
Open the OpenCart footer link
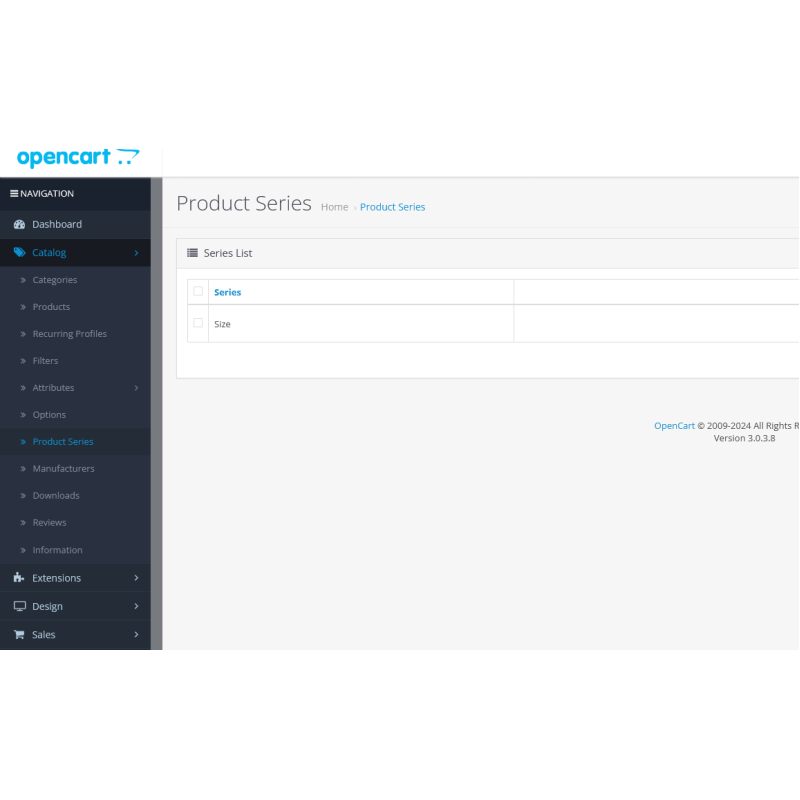click(674, 426)
